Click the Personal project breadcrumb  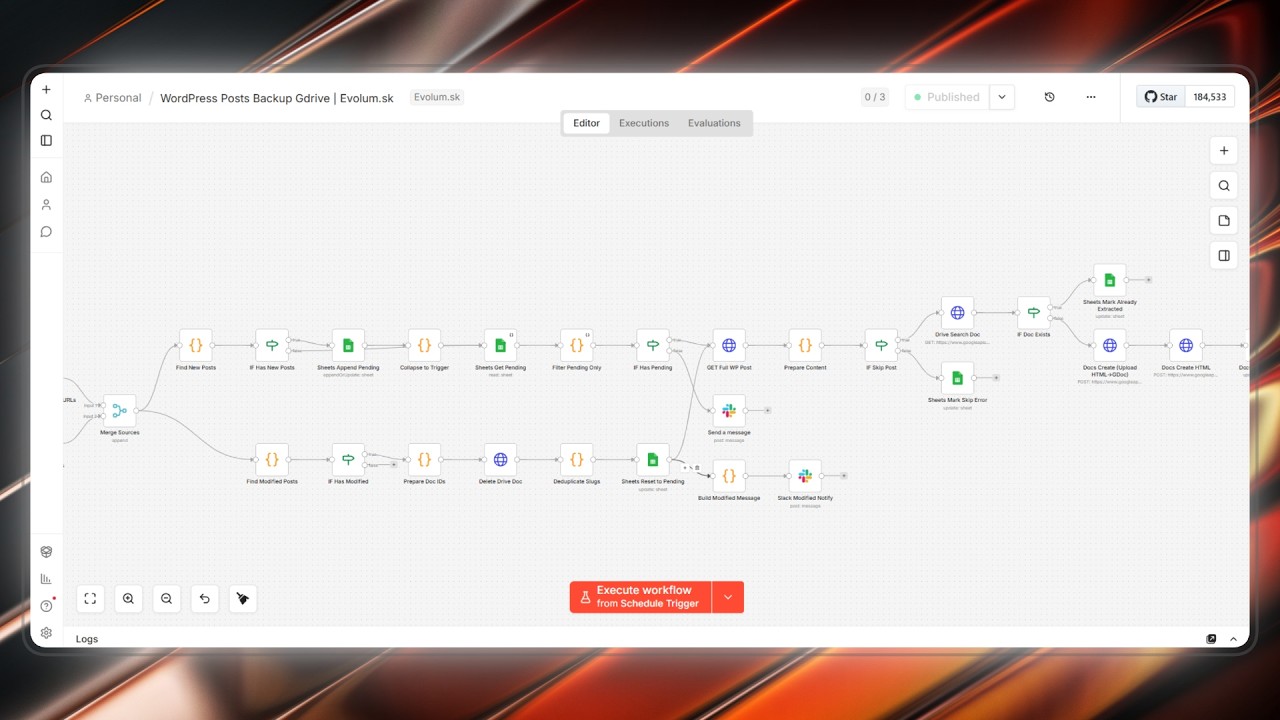112,98
